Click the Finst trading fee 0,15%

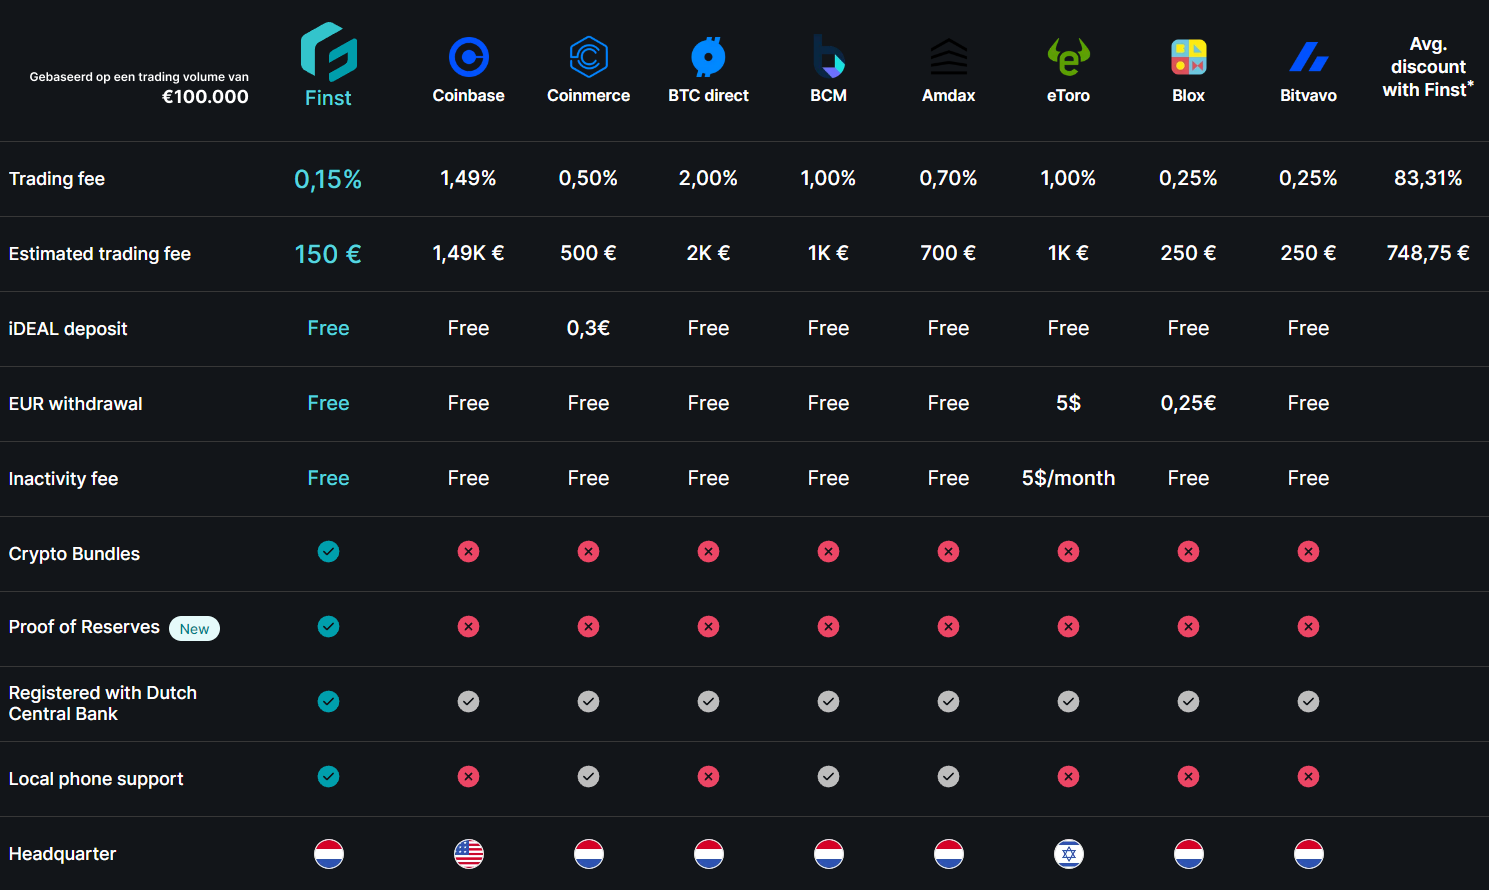coord(328,179)
